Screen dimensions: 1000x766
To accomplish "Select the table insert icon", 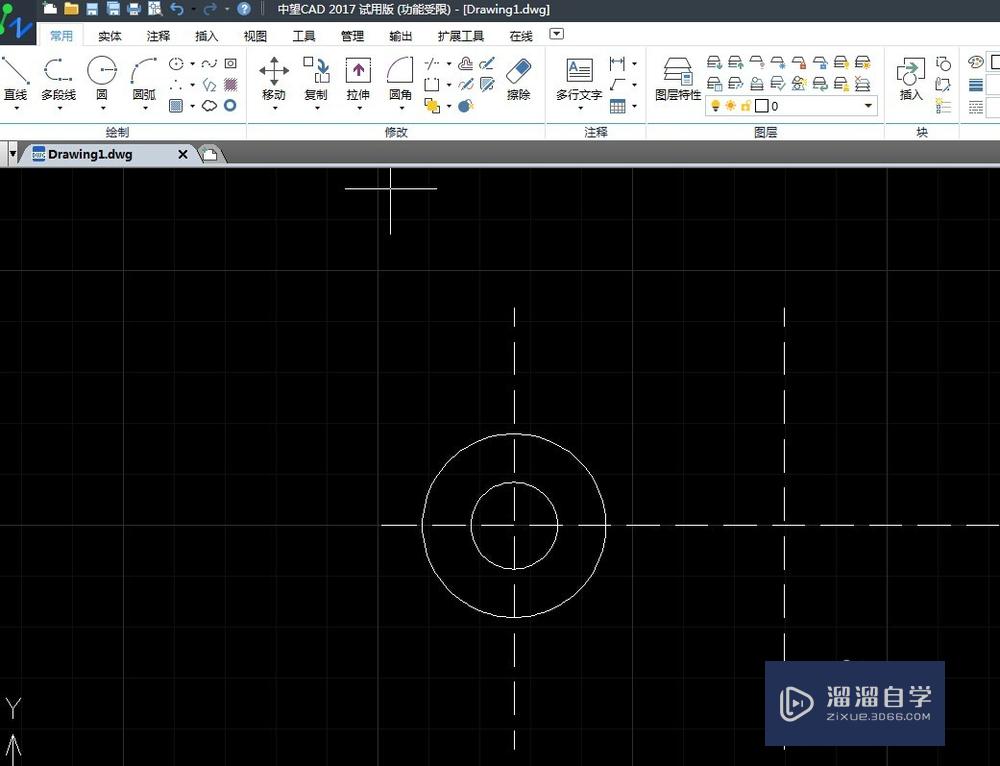I will pos(617,107).
